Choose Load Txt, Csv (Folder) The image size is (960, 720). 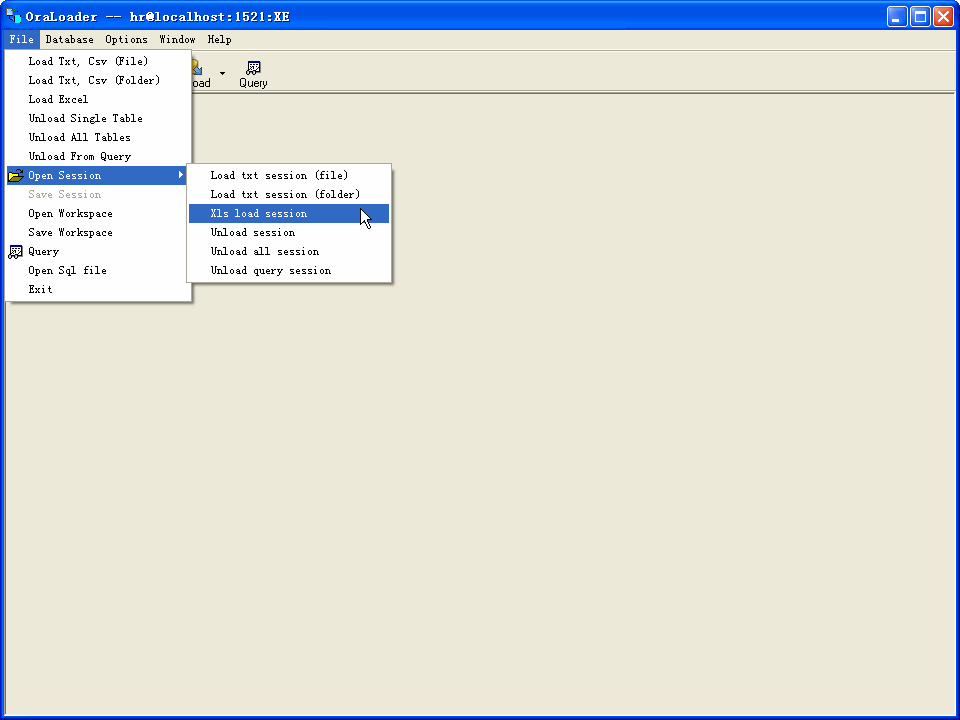click(98, 80)
